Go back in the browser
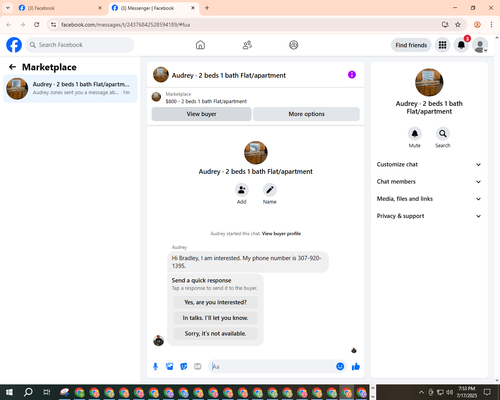500x400 pixels. pos(9,25)
